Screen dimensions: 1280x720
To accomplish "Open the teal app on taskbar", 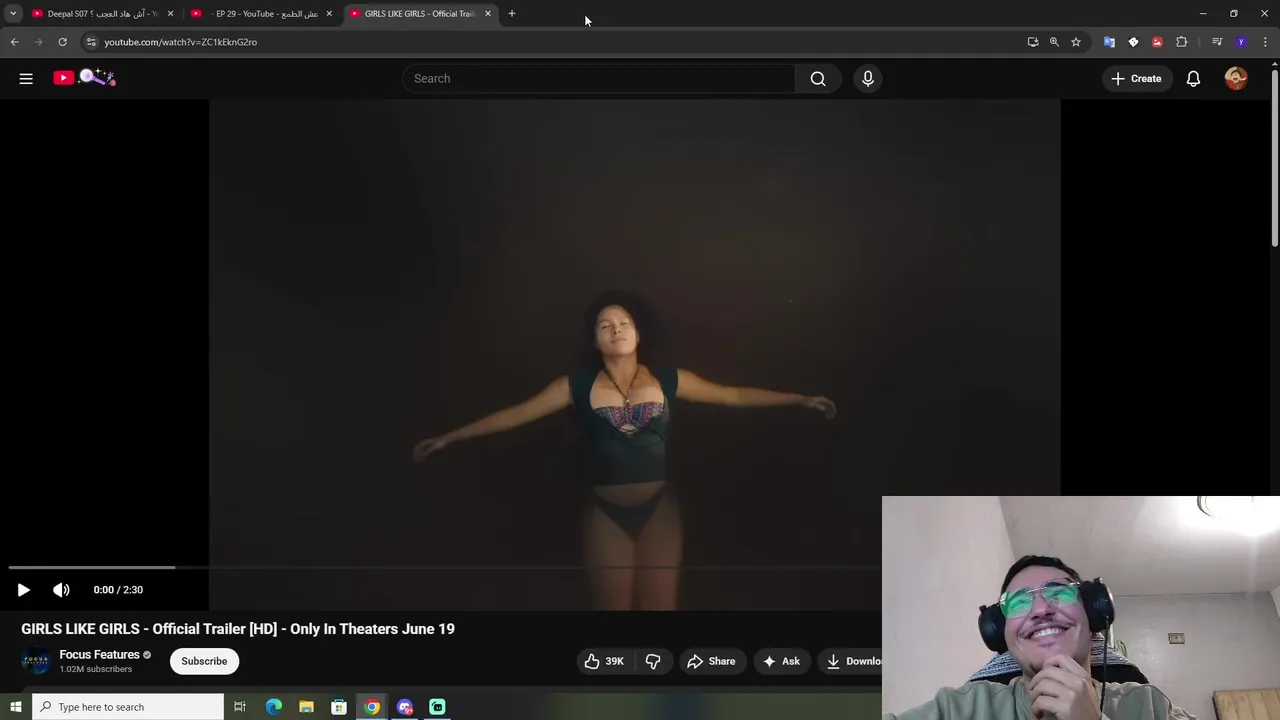I will coord(437,707).
